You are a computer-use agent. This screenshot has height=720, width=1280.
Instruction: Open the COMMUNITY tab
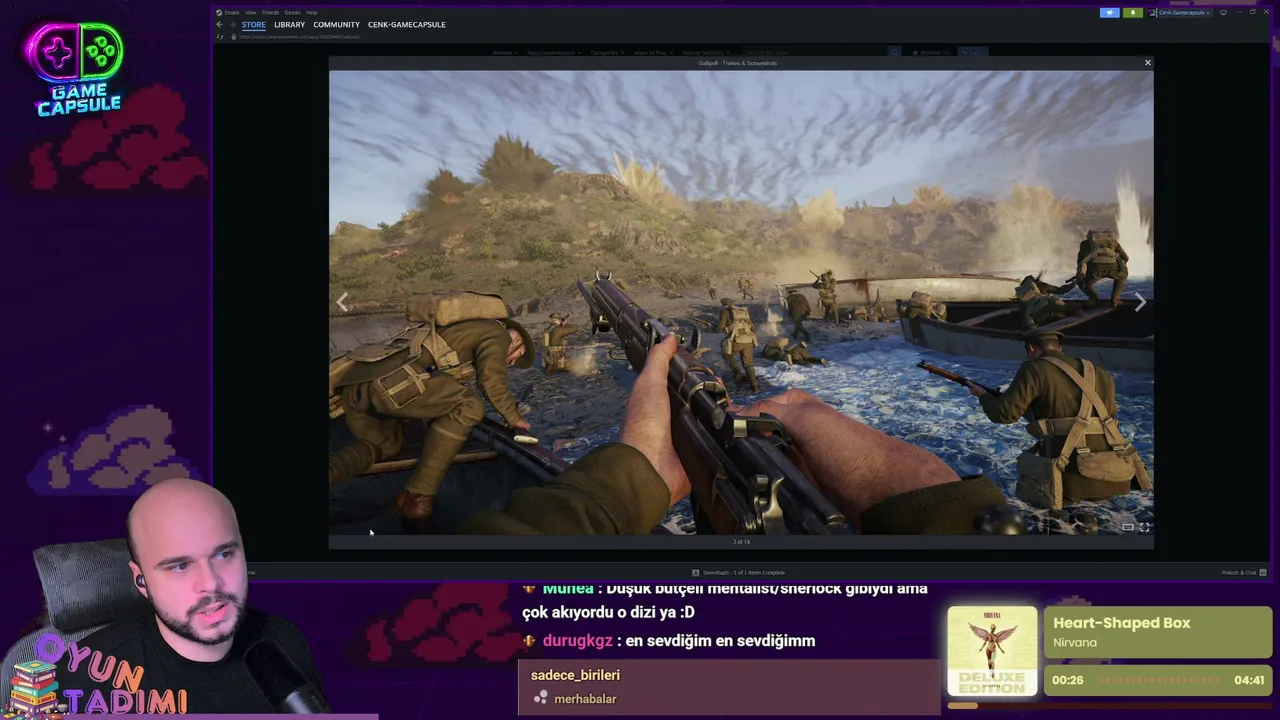[x=336, y=24]
